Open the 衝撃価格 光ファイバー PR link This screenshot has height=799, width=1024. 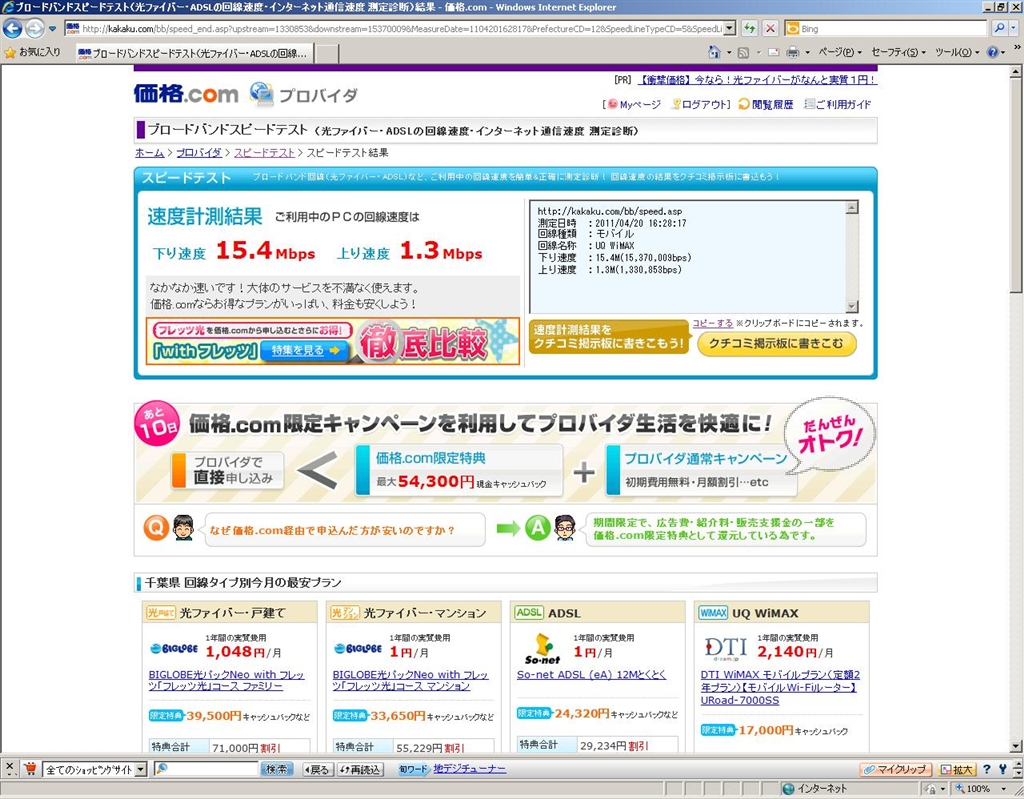758,80
